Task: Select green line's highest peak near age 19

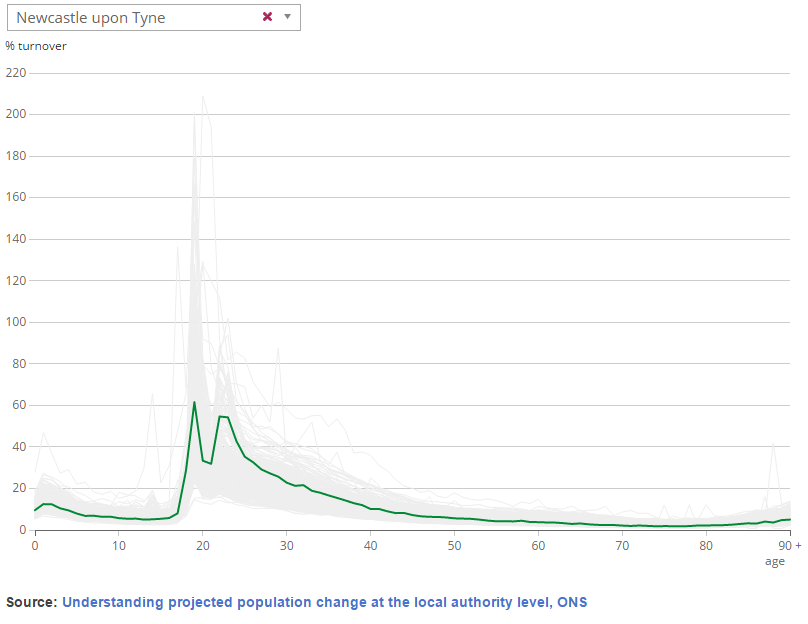Action: click(194, 402)
